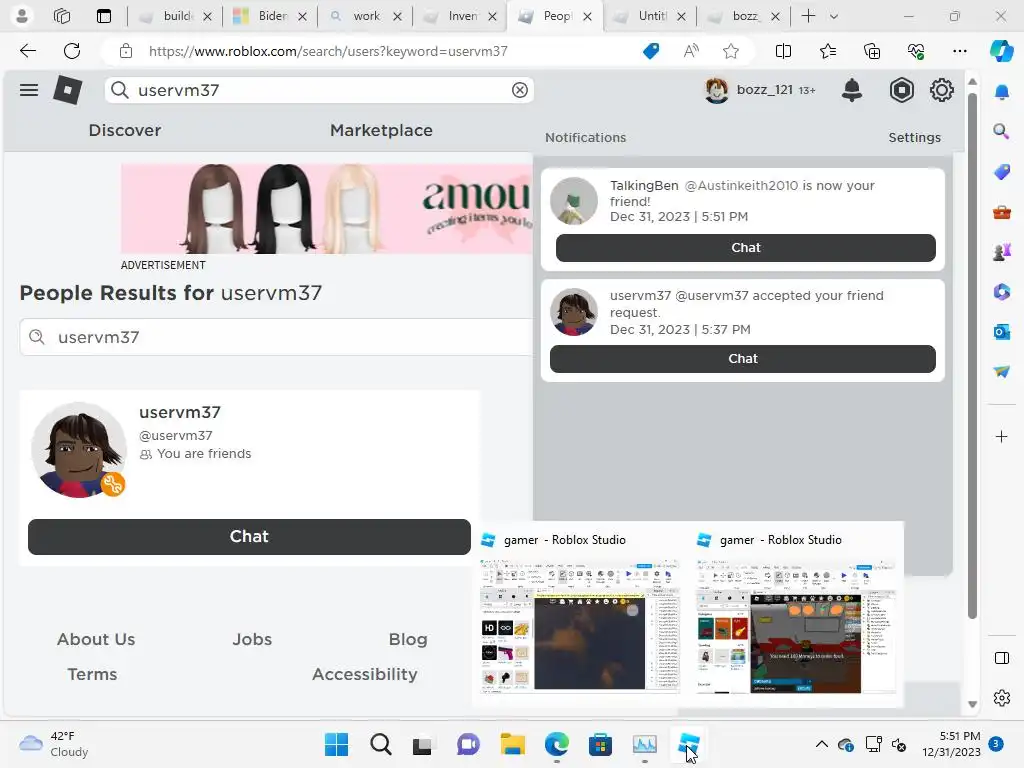Click the Roblox logo home icon

click(x=67, y=90)
